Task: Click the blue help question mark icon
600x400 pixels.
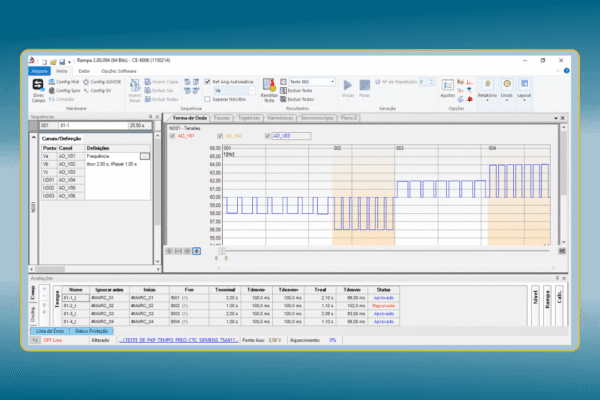Action: [x=567, y=71]
